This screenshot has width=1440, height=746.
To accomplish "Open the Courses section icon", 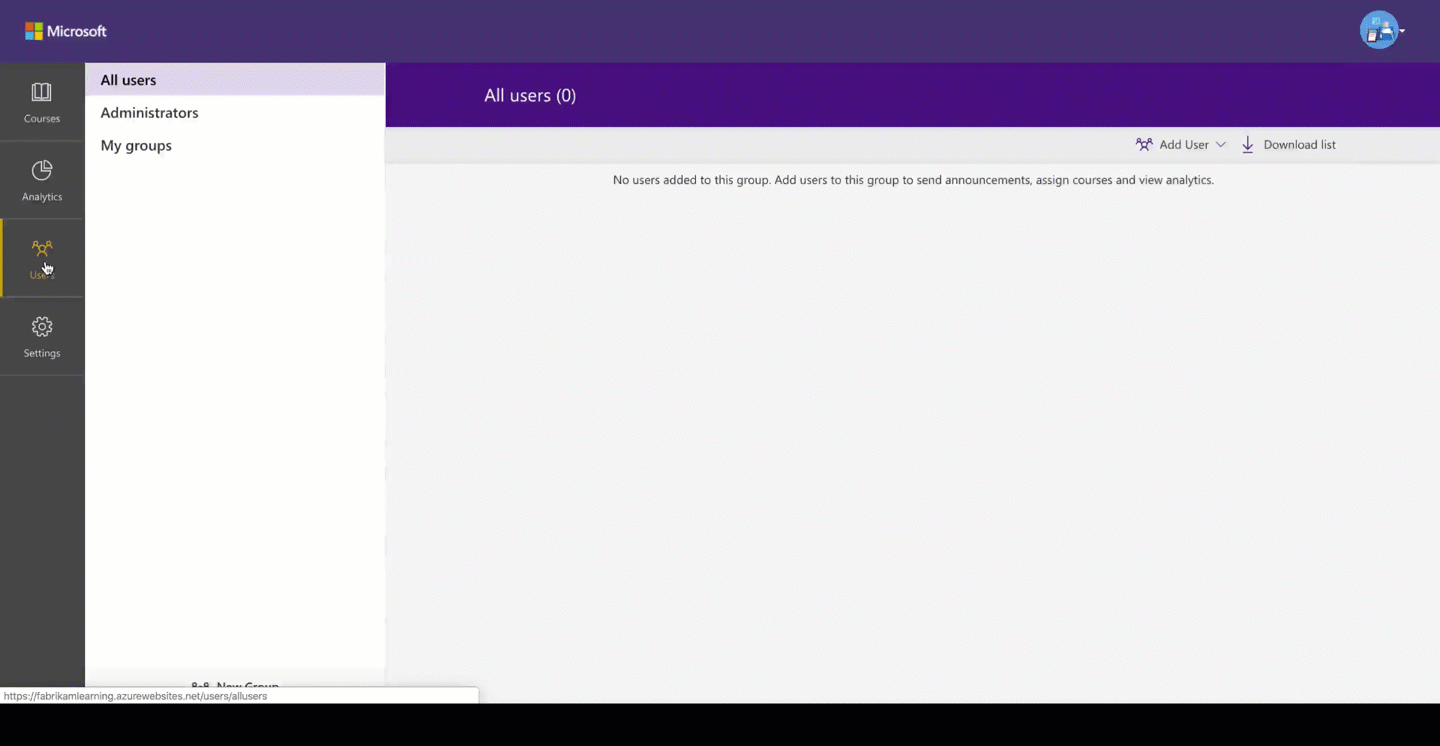I will tap(41, 91).
